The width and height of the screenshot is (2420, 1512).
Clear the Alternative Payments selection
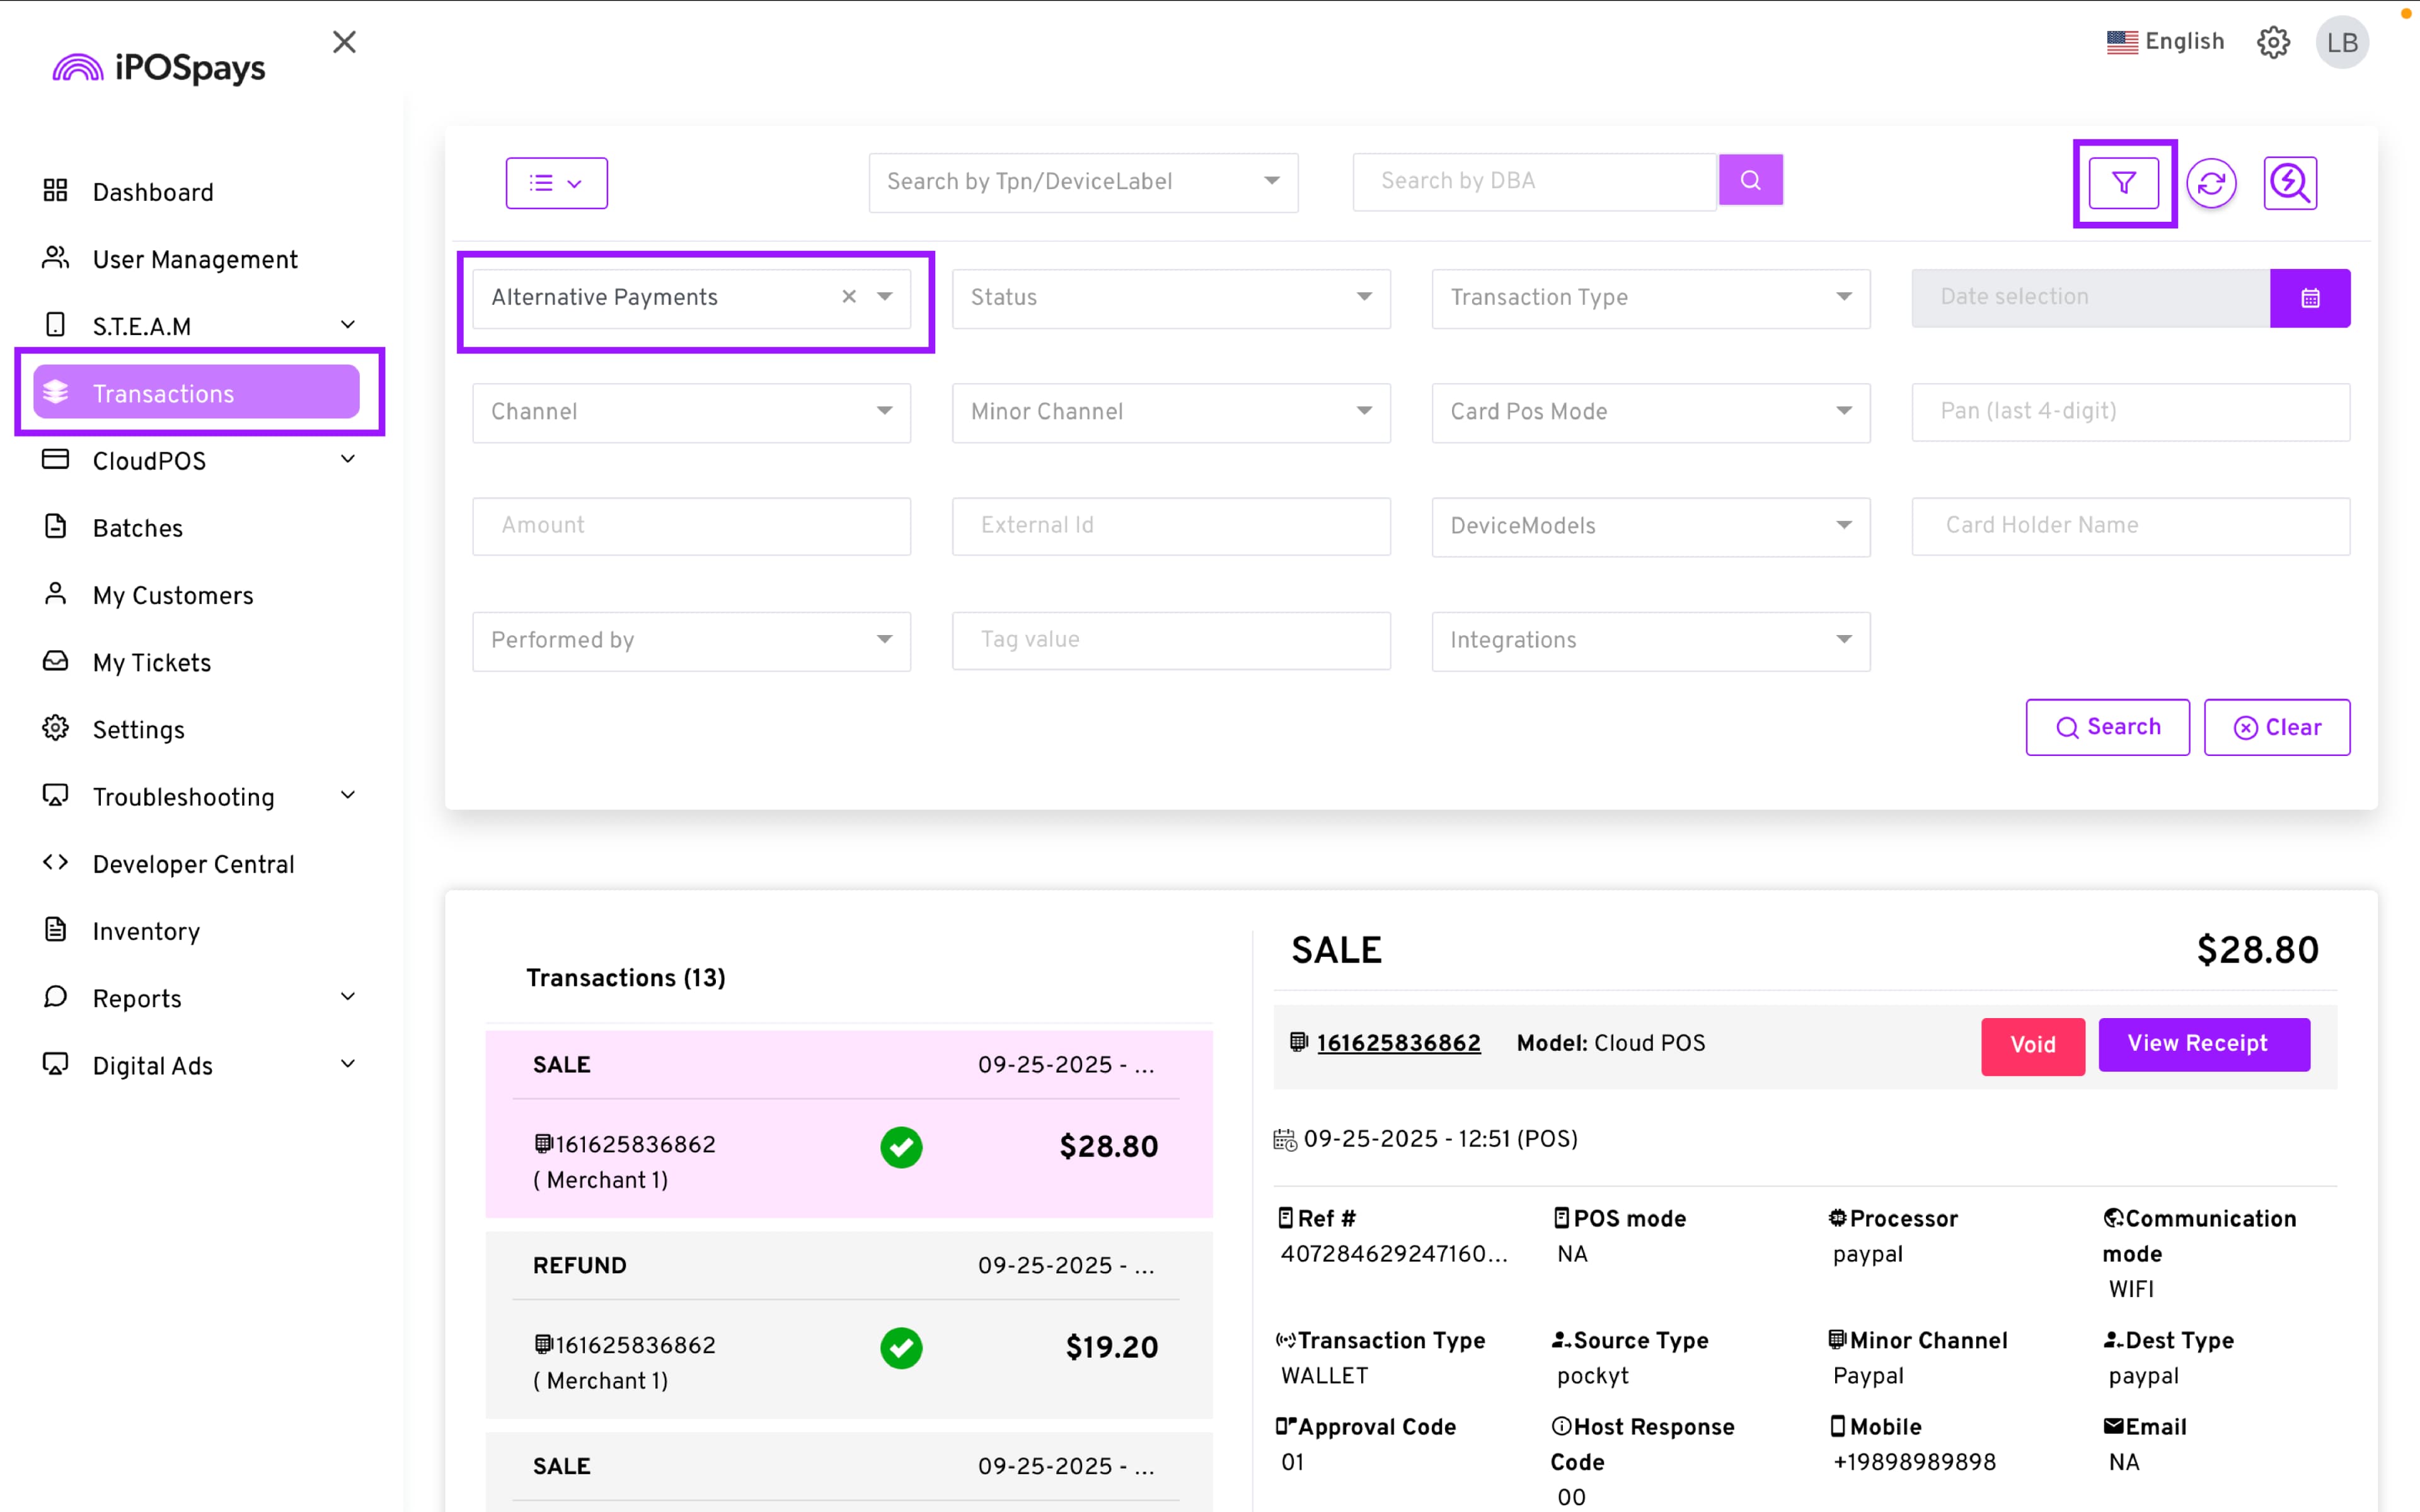tap(849, 297)
